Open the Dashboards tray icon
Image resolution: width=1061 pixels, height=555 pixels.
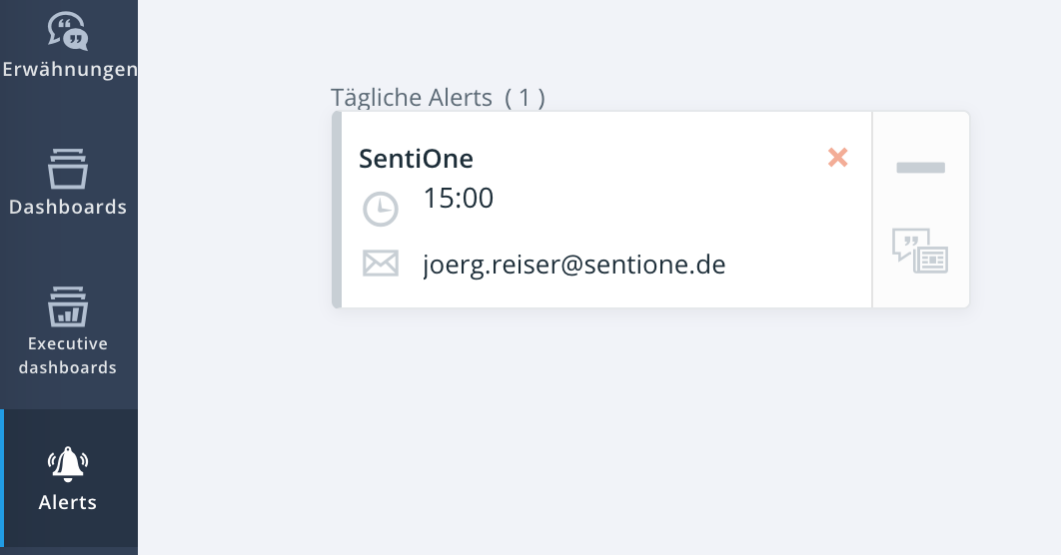click(x=68, y=168)
